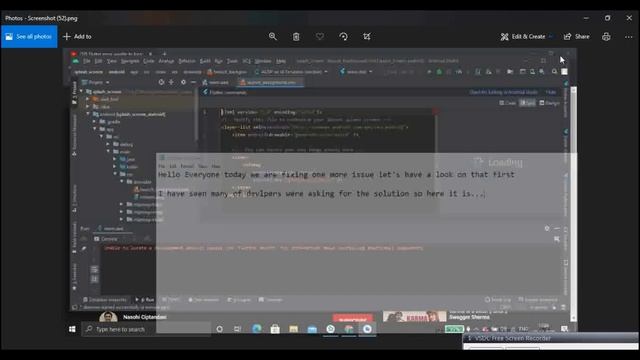Viewport: 640px width, 360px height.
Task: Click Open for Editing in Android Studio link
Action: pos(503,92)
